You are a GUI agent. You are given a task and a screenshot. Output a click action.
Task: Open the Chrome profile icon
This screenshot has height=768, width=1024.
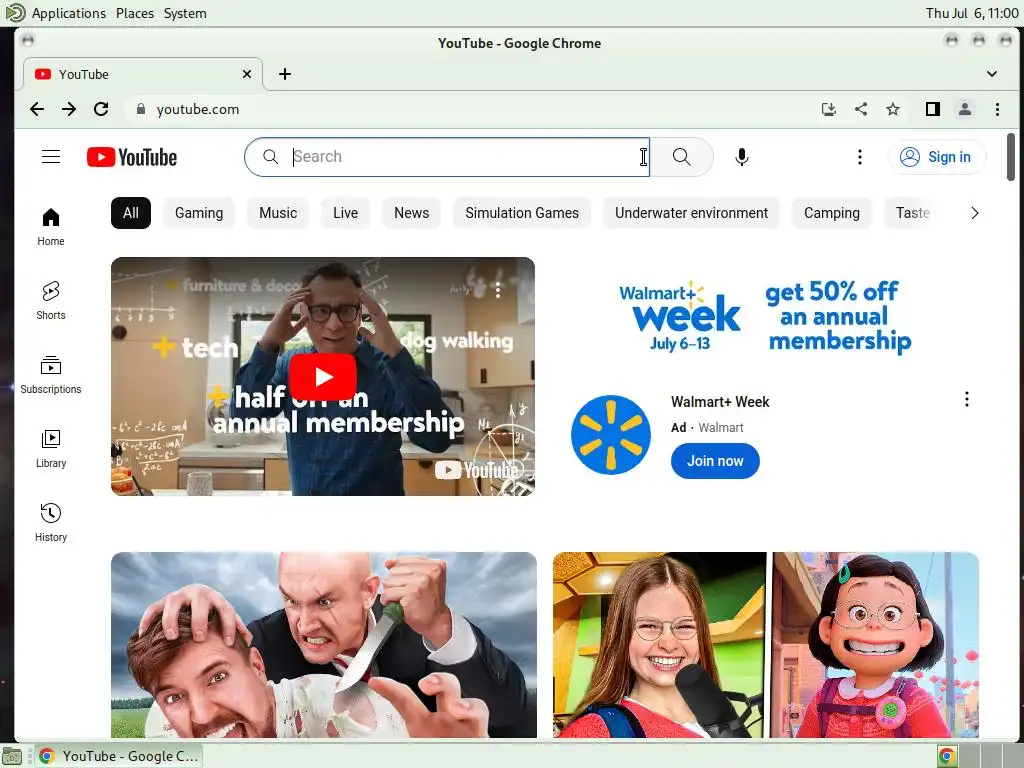(x=965, y=109)
